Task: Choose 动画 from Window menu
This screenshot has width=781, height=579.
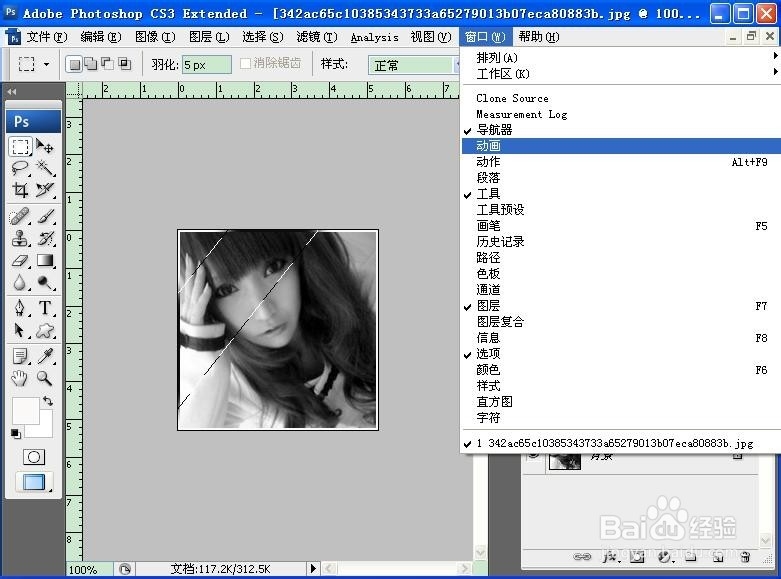Action: tap(621, 146)
